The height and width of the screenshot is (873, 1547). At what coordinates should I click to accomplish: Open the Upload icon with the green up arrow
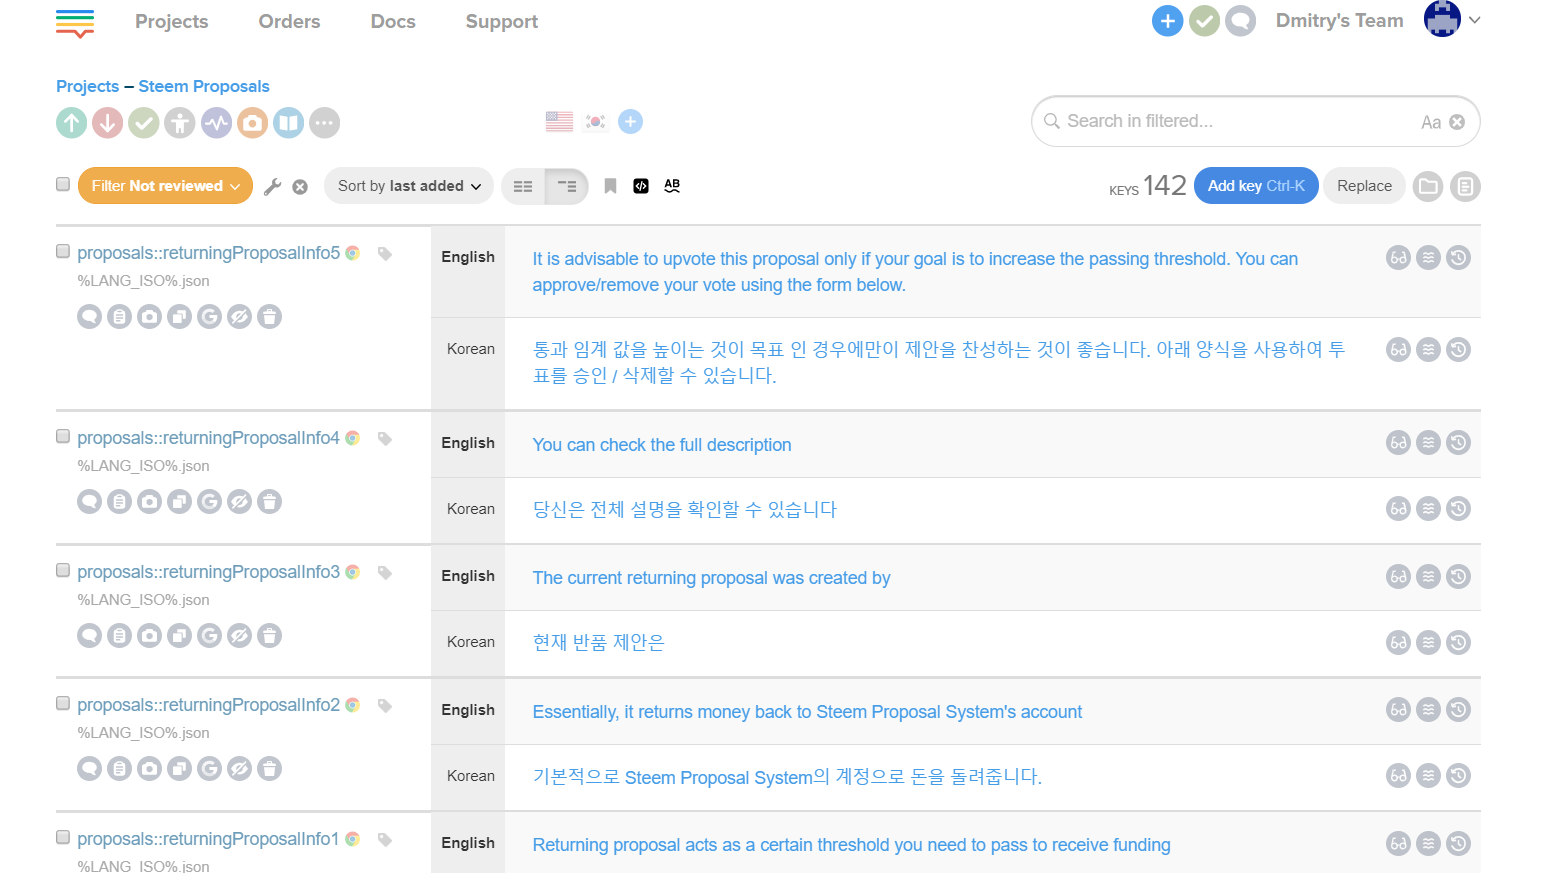pos(71,123)
